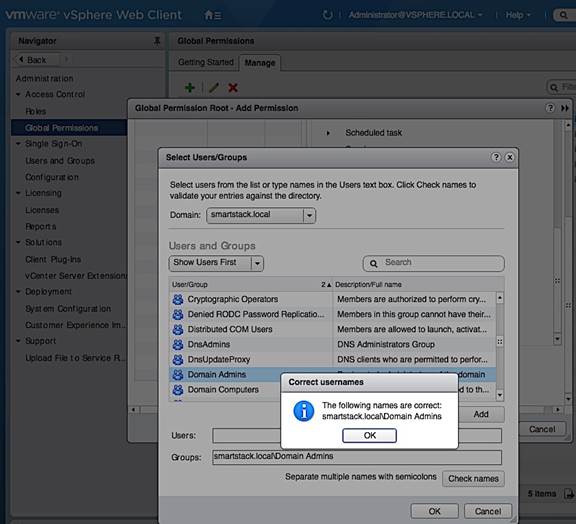Open Reports in the Navigator
Screen dimensions: 576x524
tap(40, 226)
